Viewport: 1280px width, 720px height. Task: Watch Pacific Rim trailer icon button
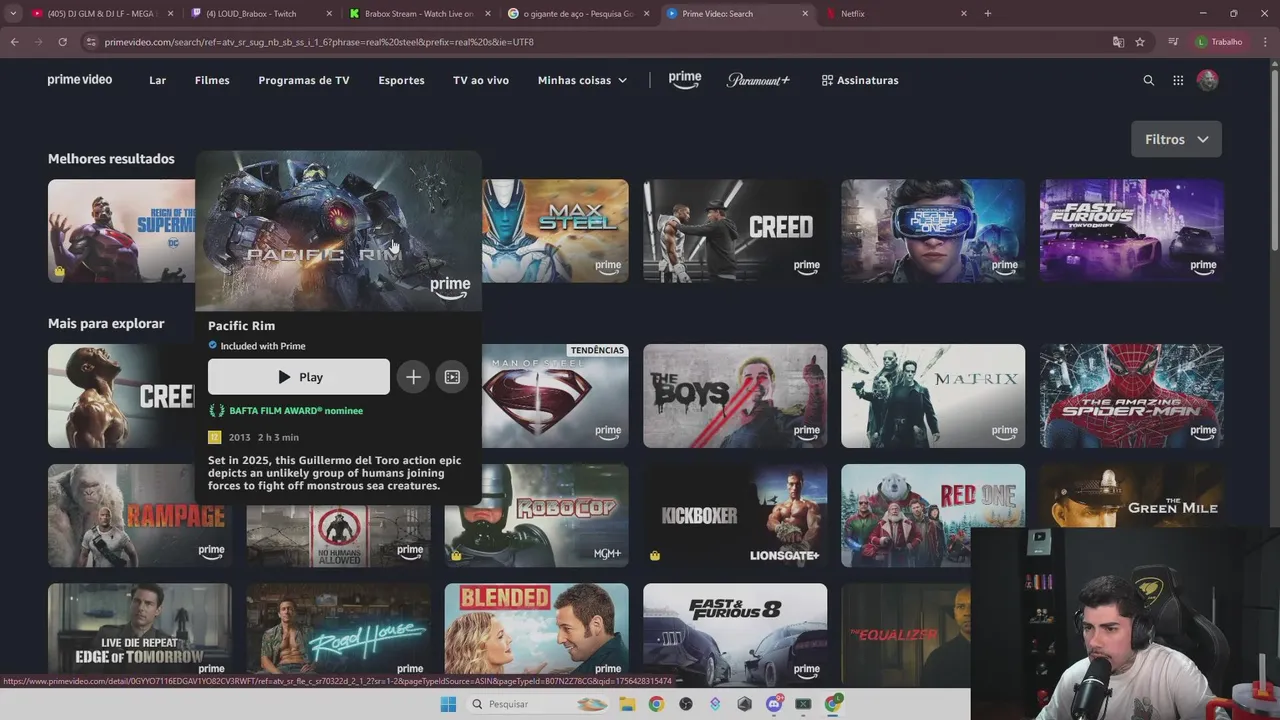coord(452,377)
